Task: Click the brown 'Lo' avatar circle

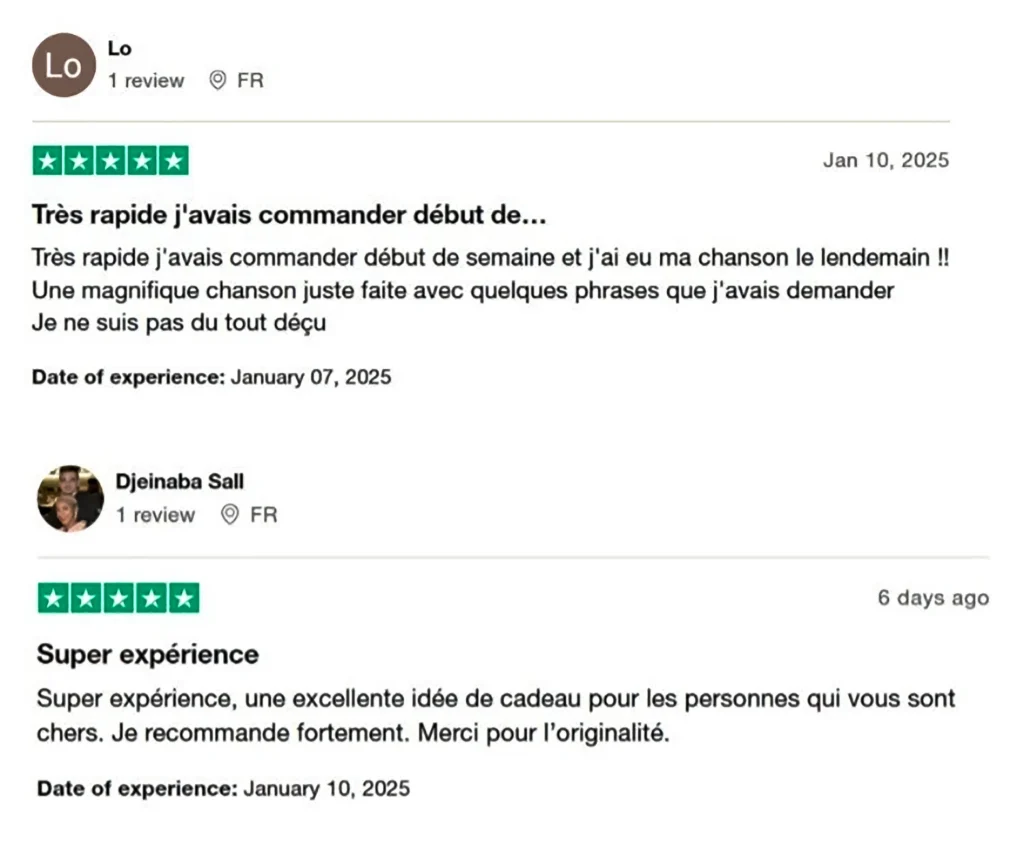Action: pyautogui.click(x=64, y=65)
